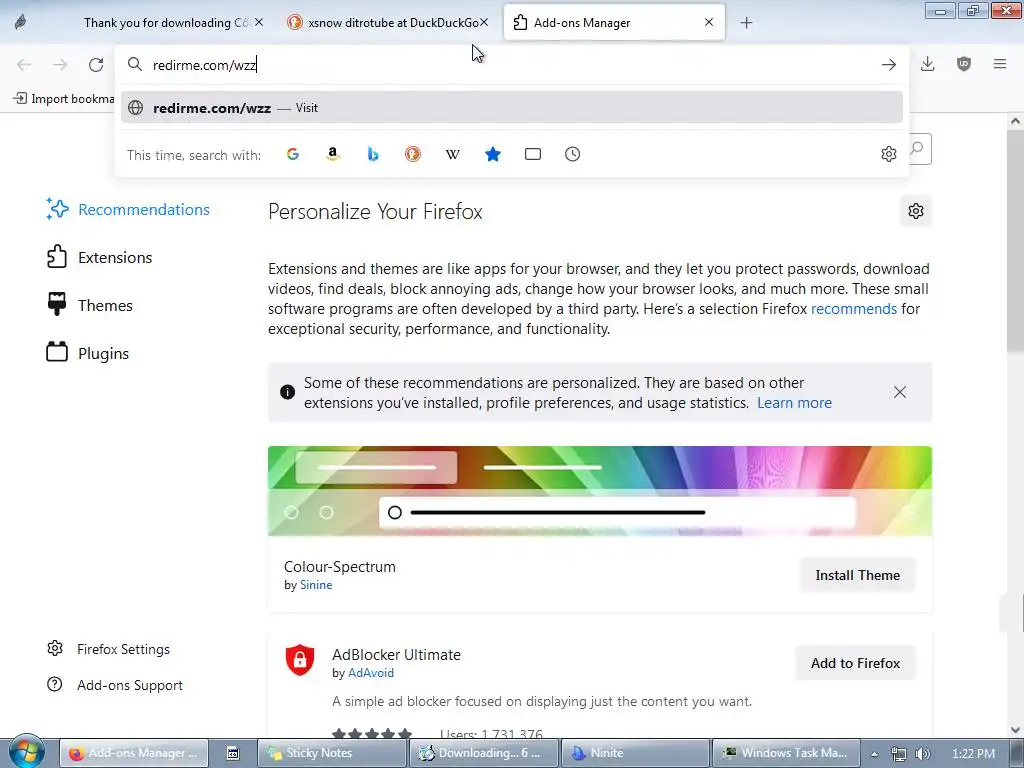Click Colour-Spectrum theme preview image
The image size is (1024, 768).
pyautogui.click(x=600, y=491)
